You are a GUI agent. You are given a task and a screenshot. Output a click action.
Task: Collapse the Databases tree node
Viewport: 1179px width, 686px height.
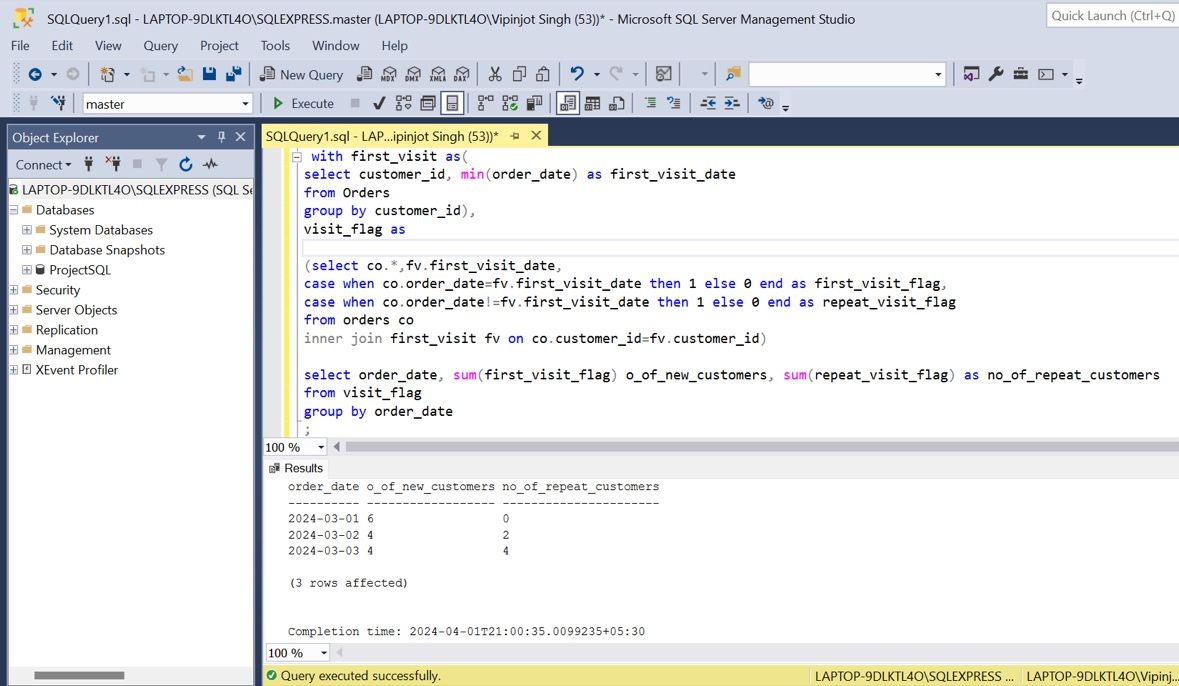coord(14,210)
